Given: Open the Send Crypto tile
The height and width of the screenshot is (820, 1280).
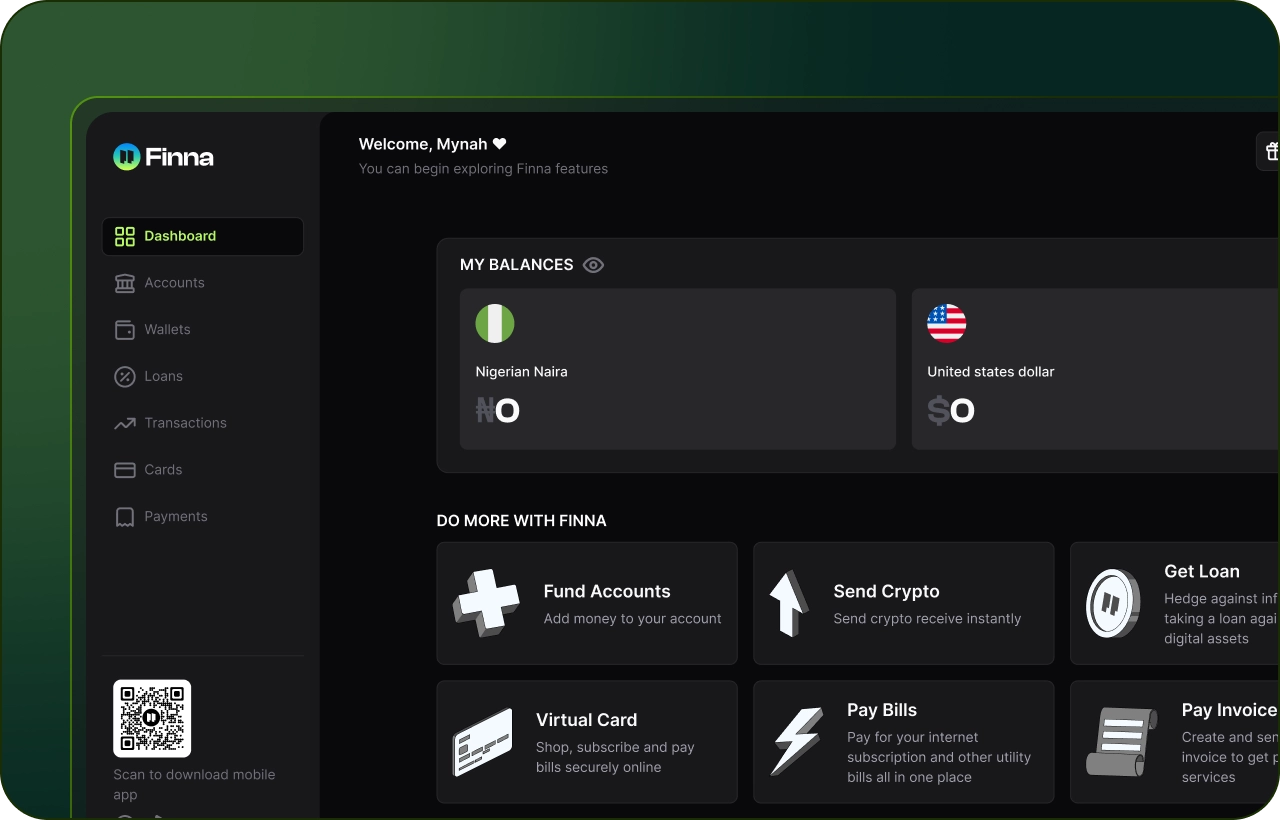Looking at the screenshot, I should [x=903, y=604].
